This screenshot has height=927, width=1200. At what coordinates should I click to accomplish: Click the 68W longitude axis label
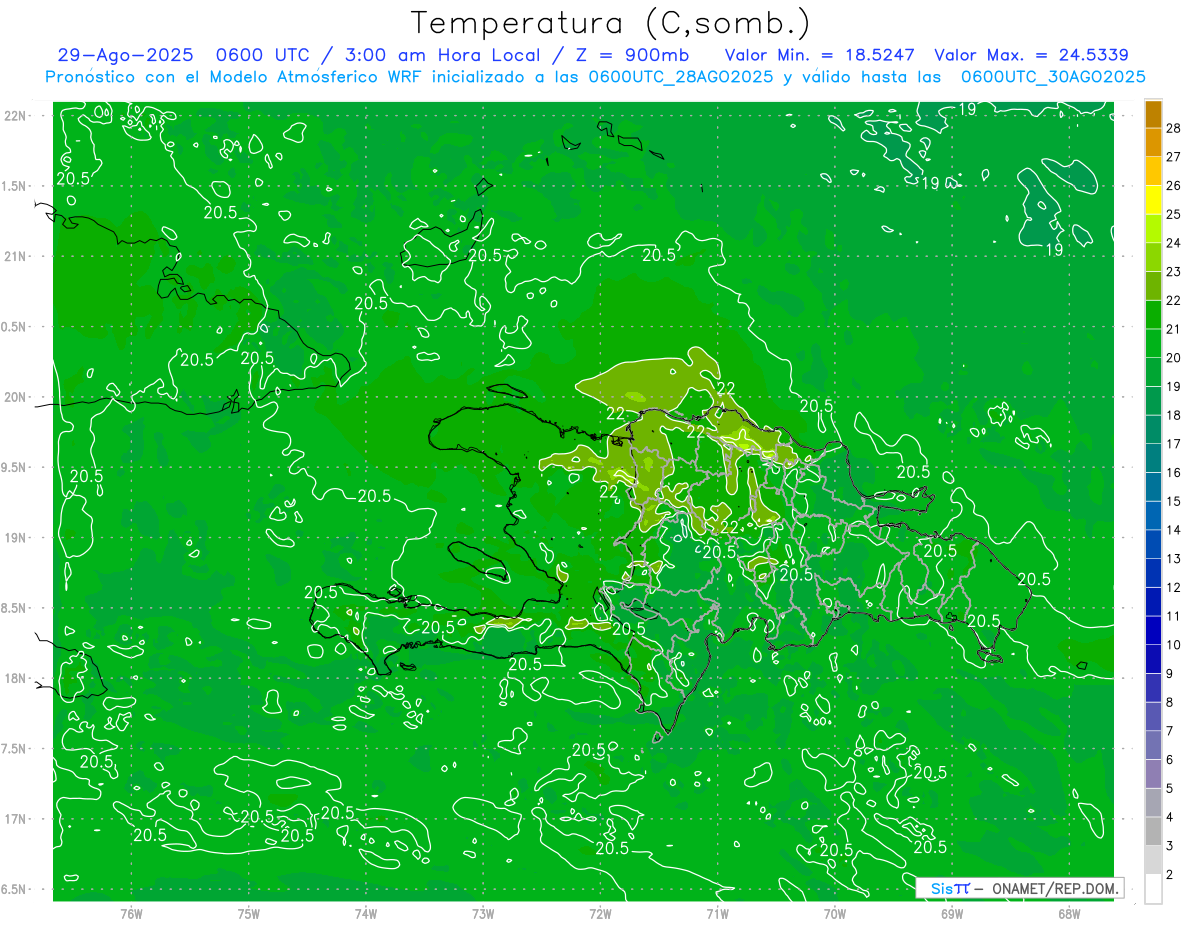[1069, 914]
